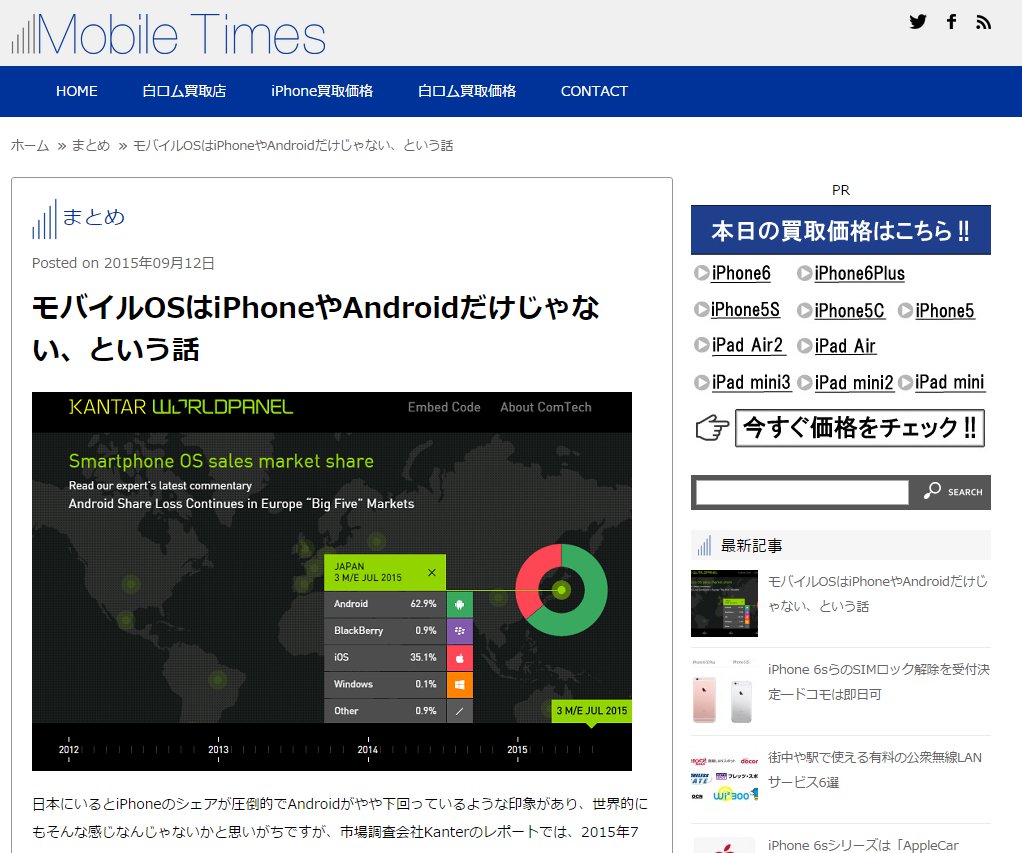Click the 今すぐ価格をチェック button
The height and width of the screenshot is (853, 1022).
pos(860,428)
